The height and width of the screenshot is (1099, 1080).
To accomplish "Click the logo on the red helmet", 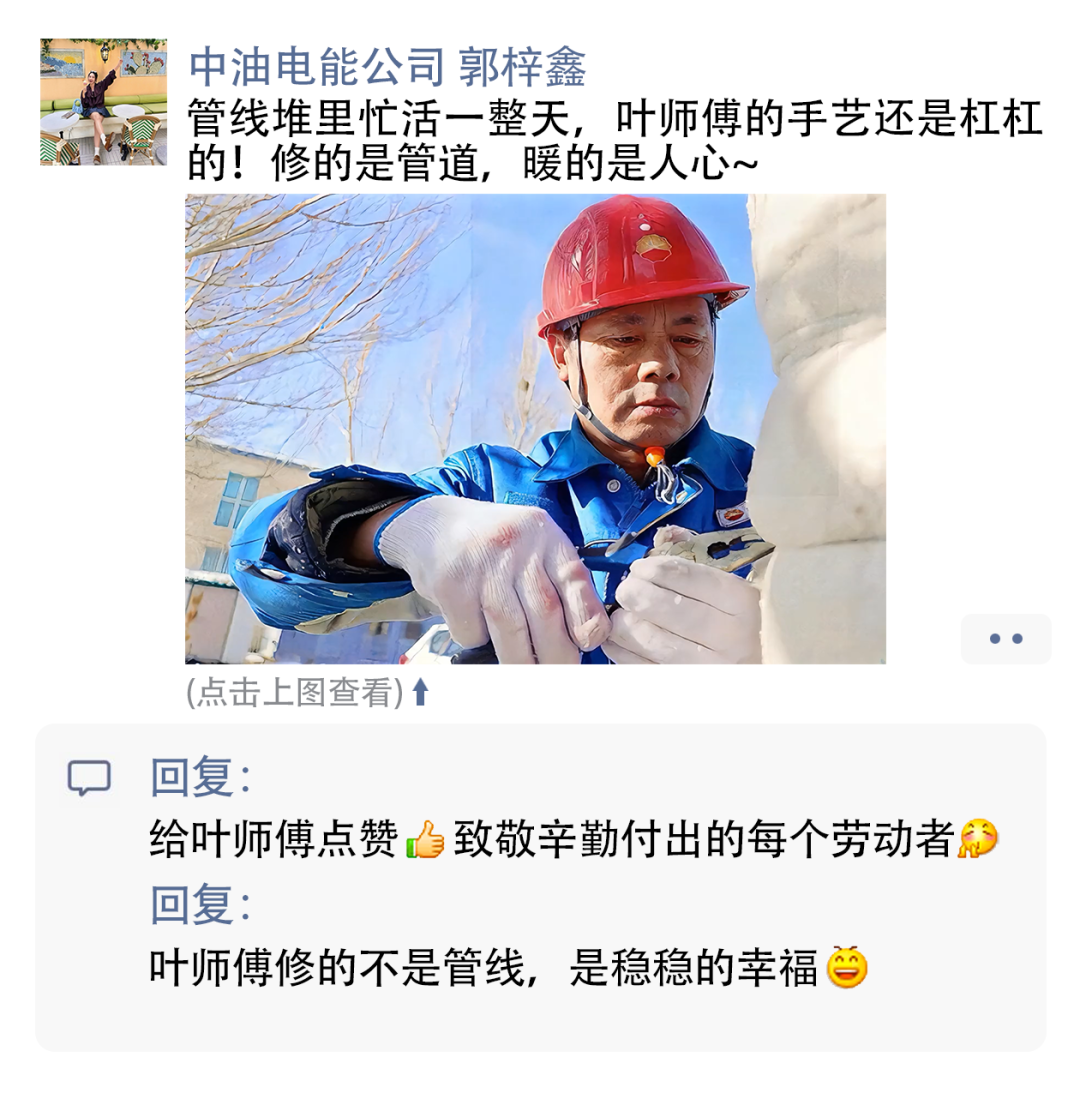I will tap(652, 246).
